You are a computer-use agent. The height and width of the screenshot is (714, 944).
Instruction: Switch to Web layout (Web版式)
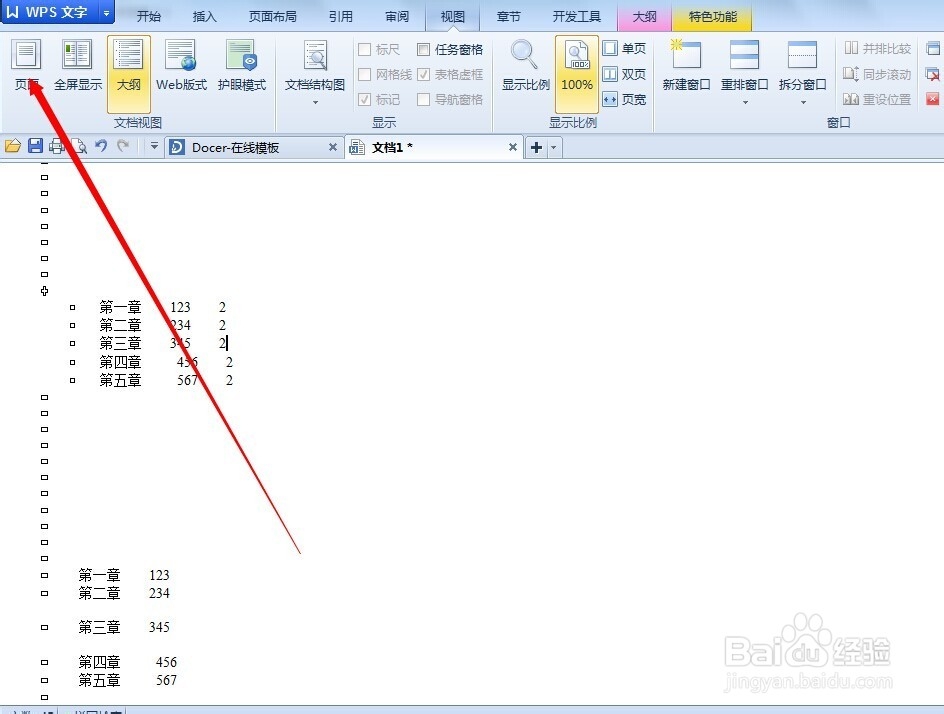click(181, 65)
